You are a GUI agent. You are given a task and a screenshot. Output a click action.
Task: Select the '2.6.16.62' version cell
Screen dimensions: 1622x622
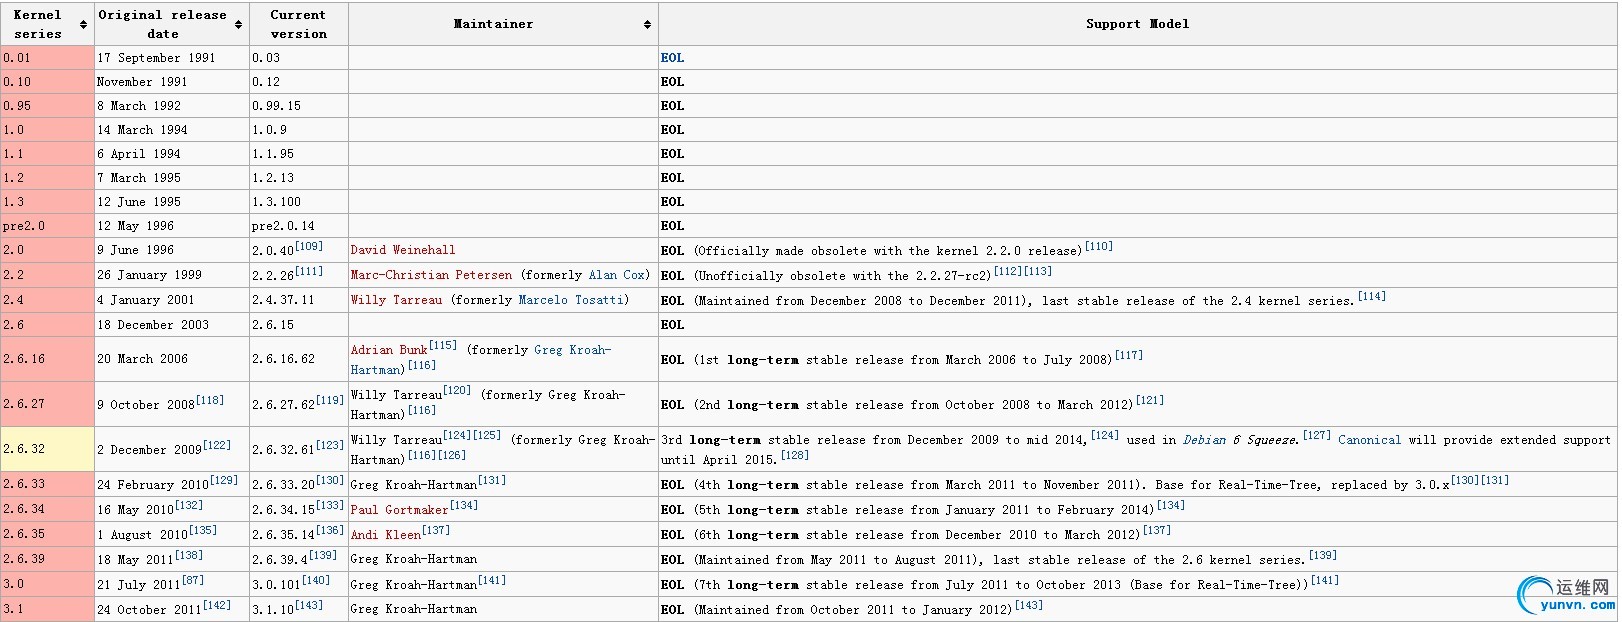299,359
